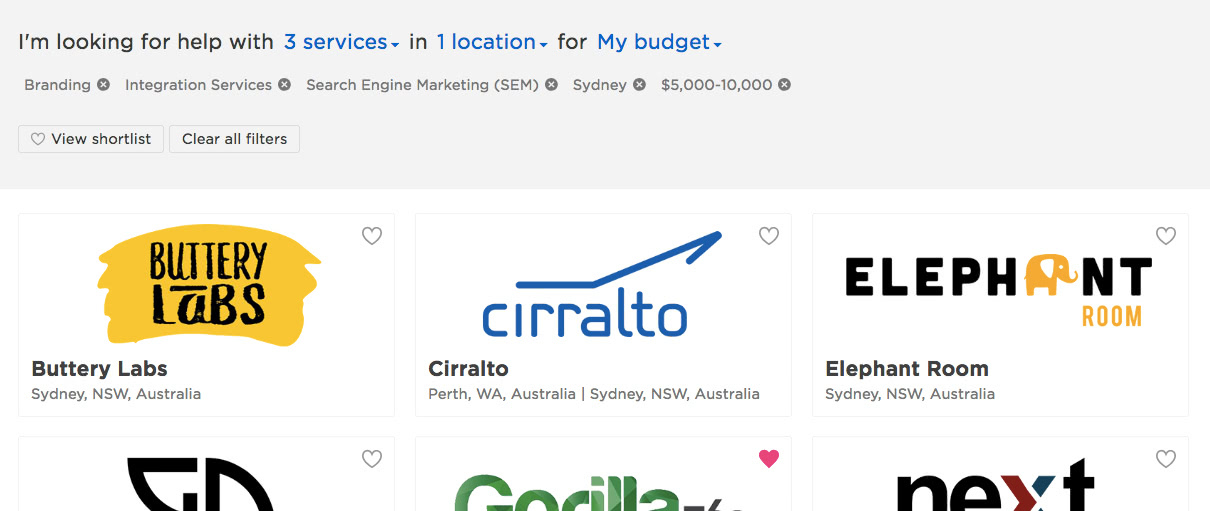Open the Elephant Room title link
Screen dimensions: 1210x511
pyautogui.click(x=907, y=368)
